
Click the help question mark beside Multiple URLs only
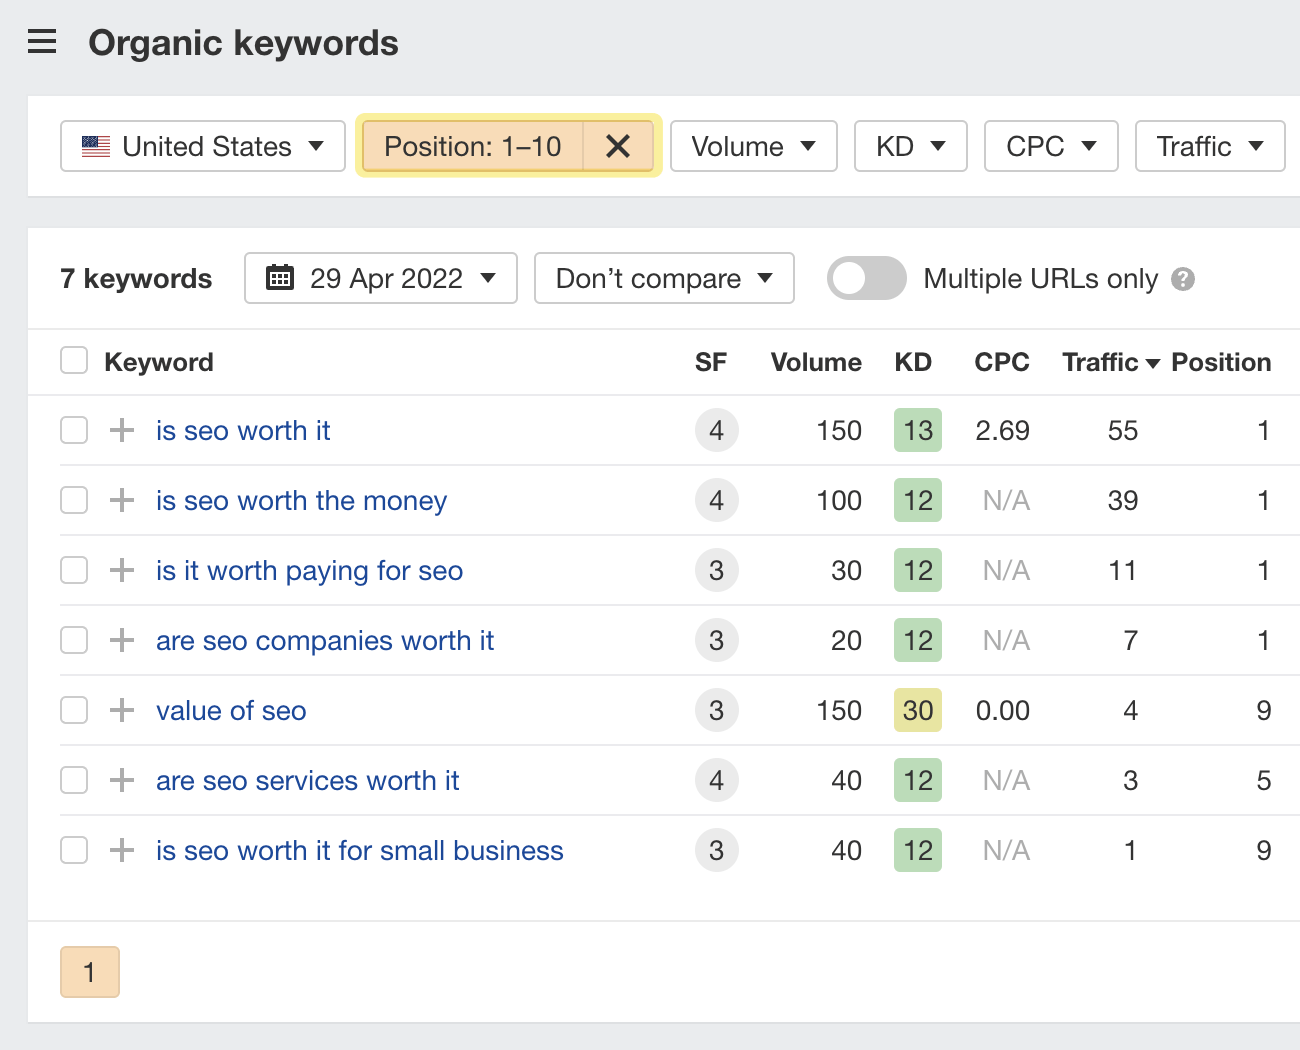click(x=1184, y=279)
